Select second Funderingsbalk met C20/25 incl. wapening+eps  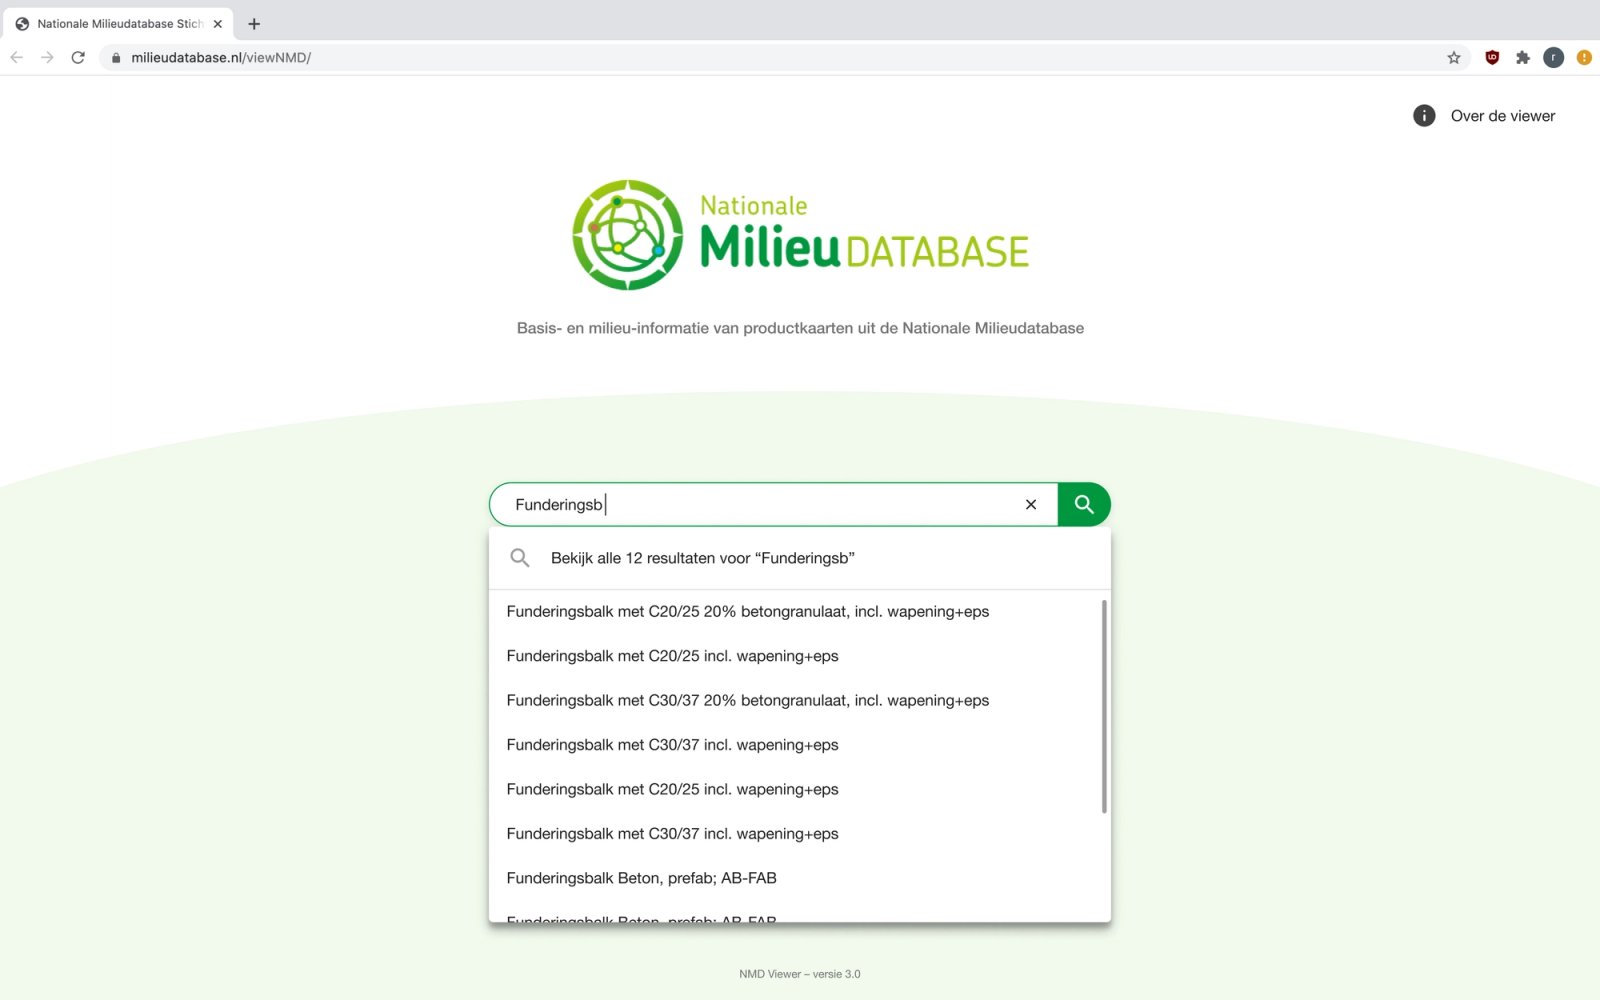[x=795, y=789]
